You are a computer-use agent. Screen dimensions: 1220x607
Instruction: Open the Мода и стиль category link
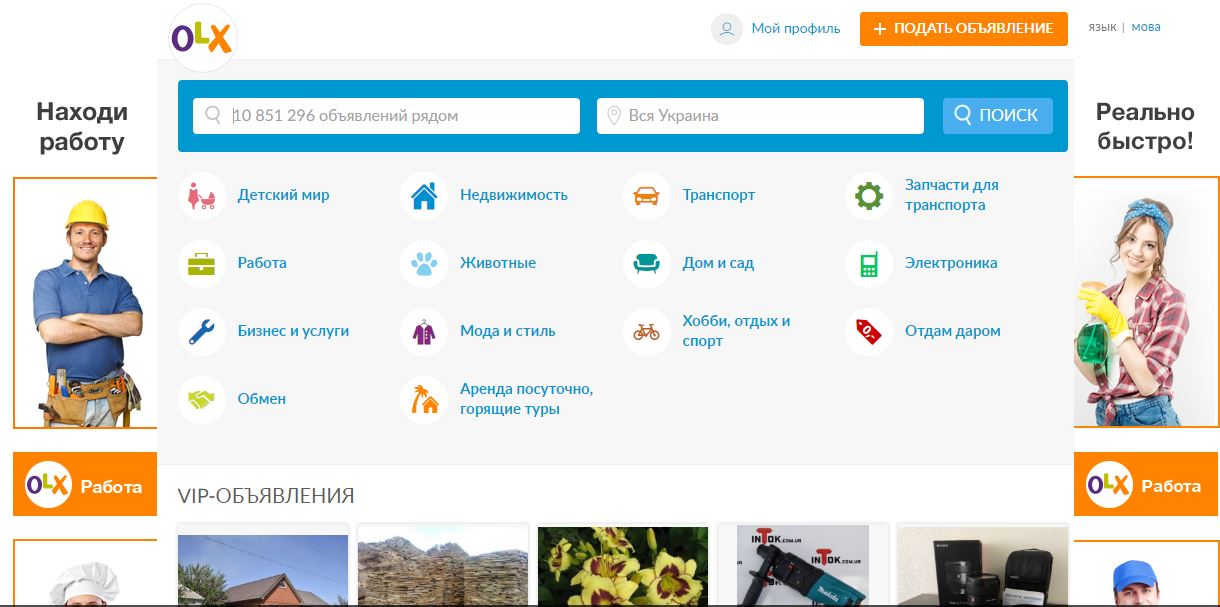(507, 331)
